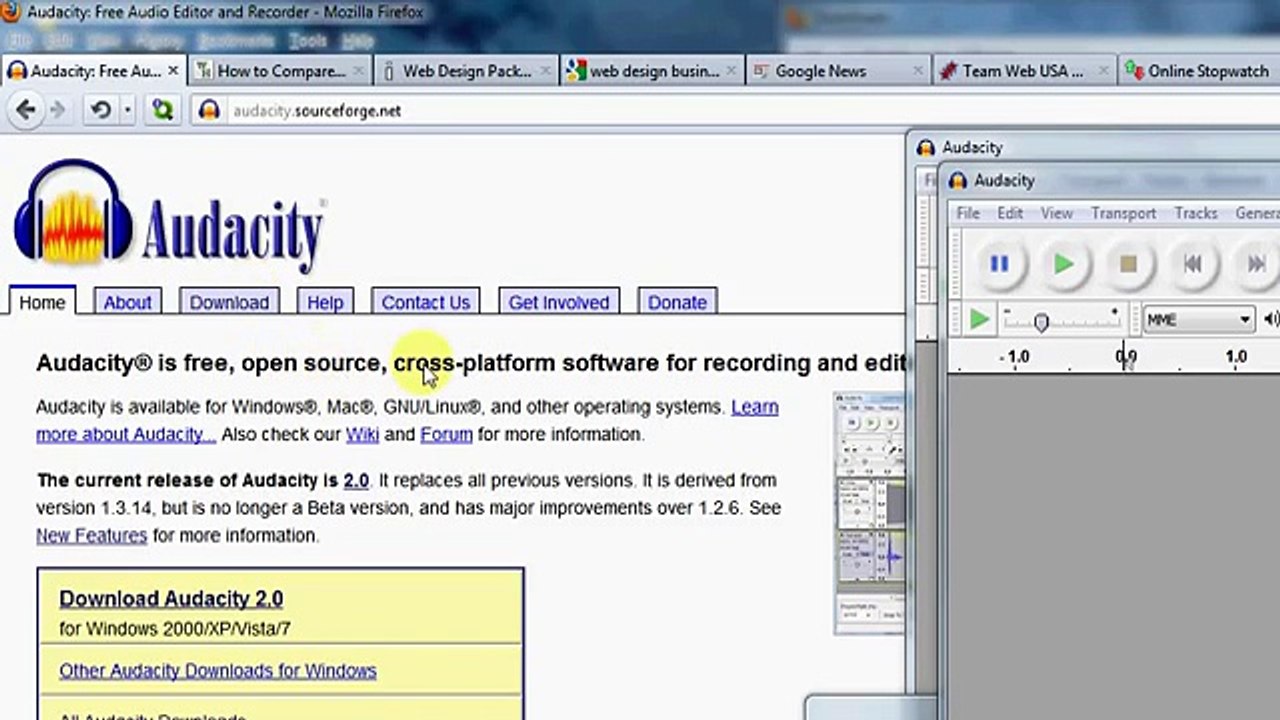This screenshot has height=720, width=1280.
Task: Open the Wiki link in the intro paragraph
Action: (362, 434)
